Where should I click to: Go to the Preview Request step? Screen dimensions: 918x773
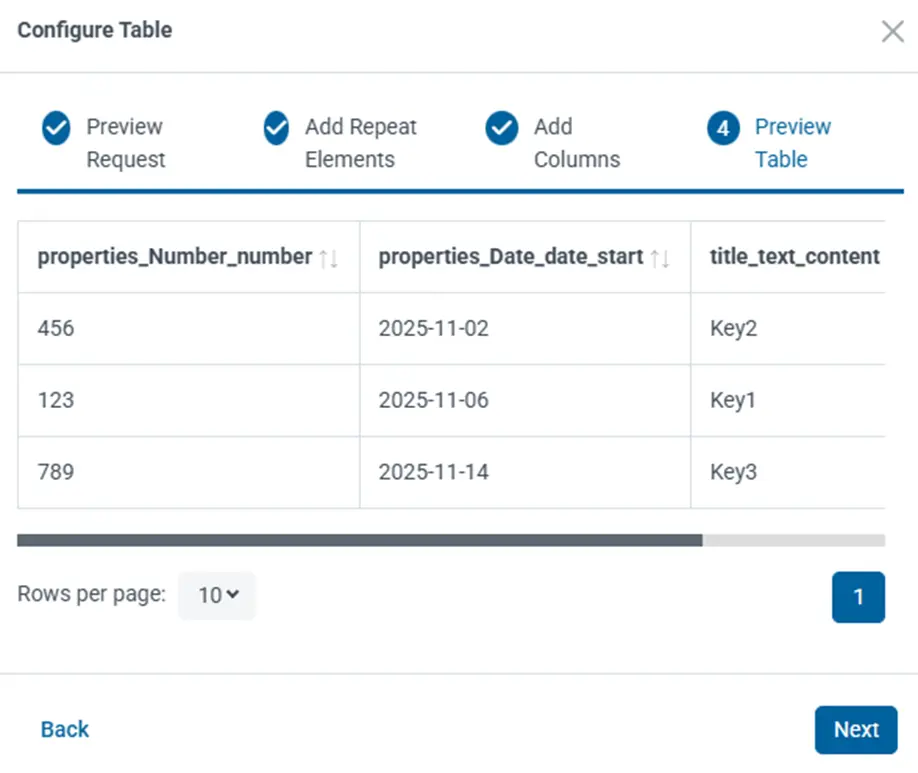pyautogui.click(x=125, y=143)
